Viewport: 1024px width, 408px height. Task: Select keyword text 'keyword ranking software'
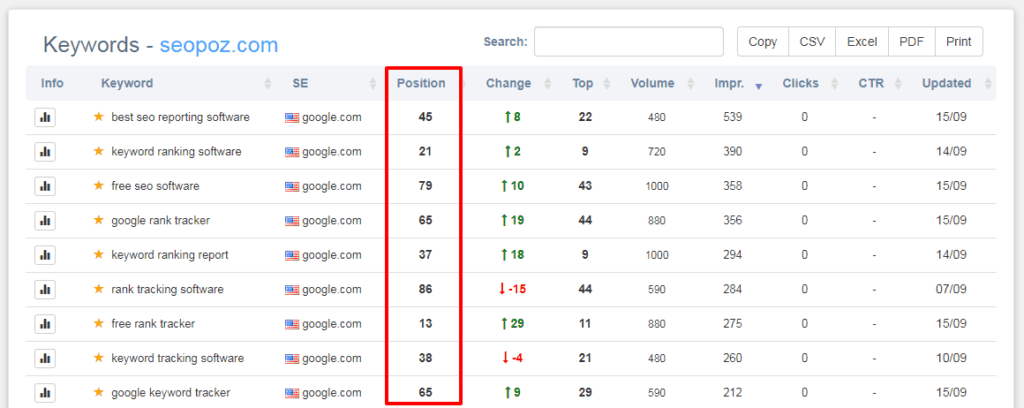[x=176, y=151]
